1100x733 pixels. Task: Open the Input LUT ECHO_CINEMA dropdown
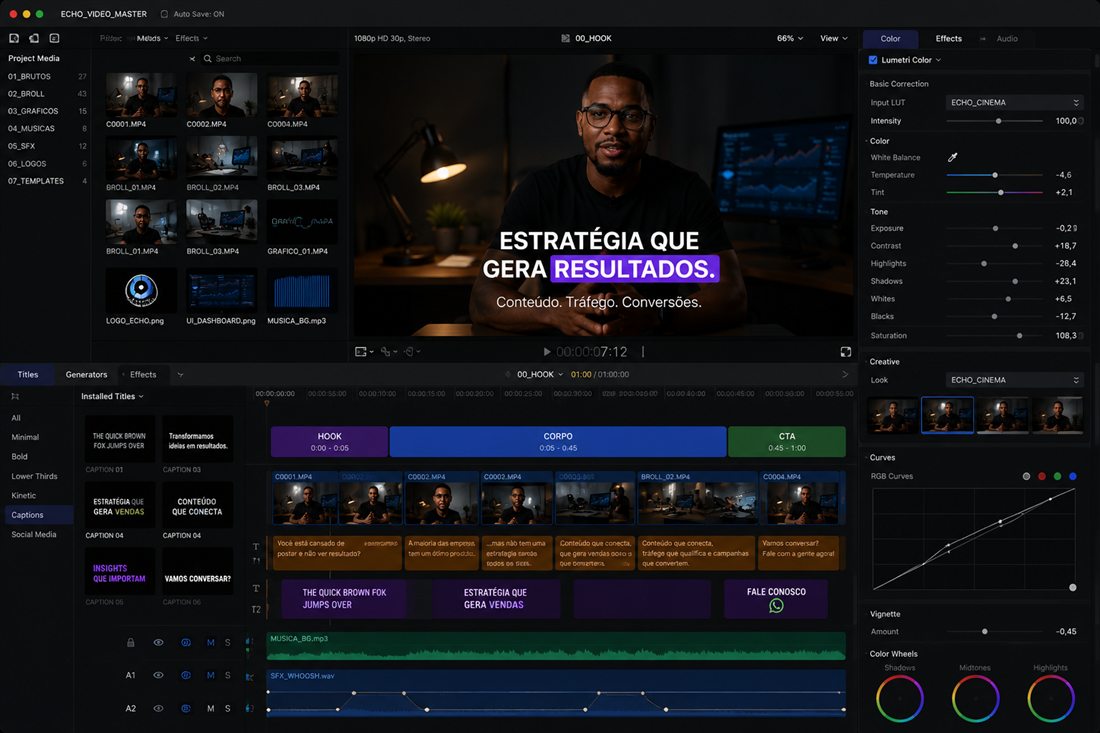pyautogui.click(x=1014, y=102)
